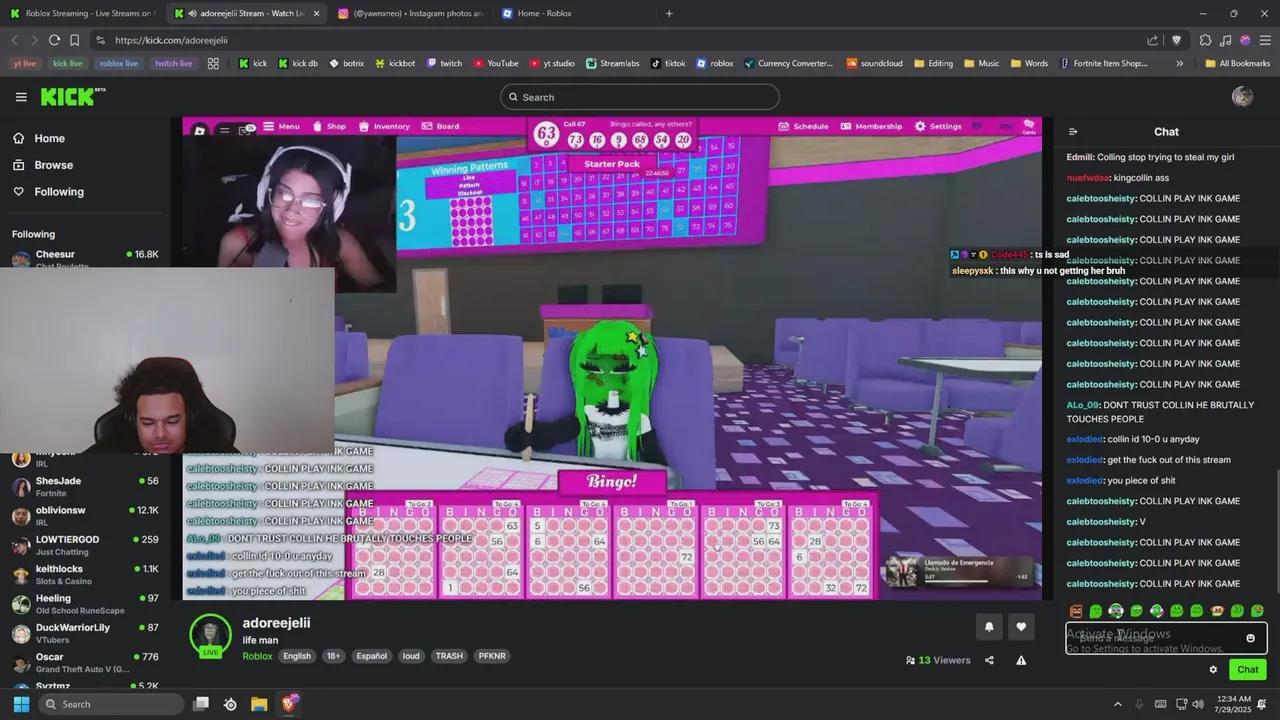This screenshot has width=1280, height=720.
Task: Toggle the sidebar with the hamburger menu
Action: pos(21,97)
